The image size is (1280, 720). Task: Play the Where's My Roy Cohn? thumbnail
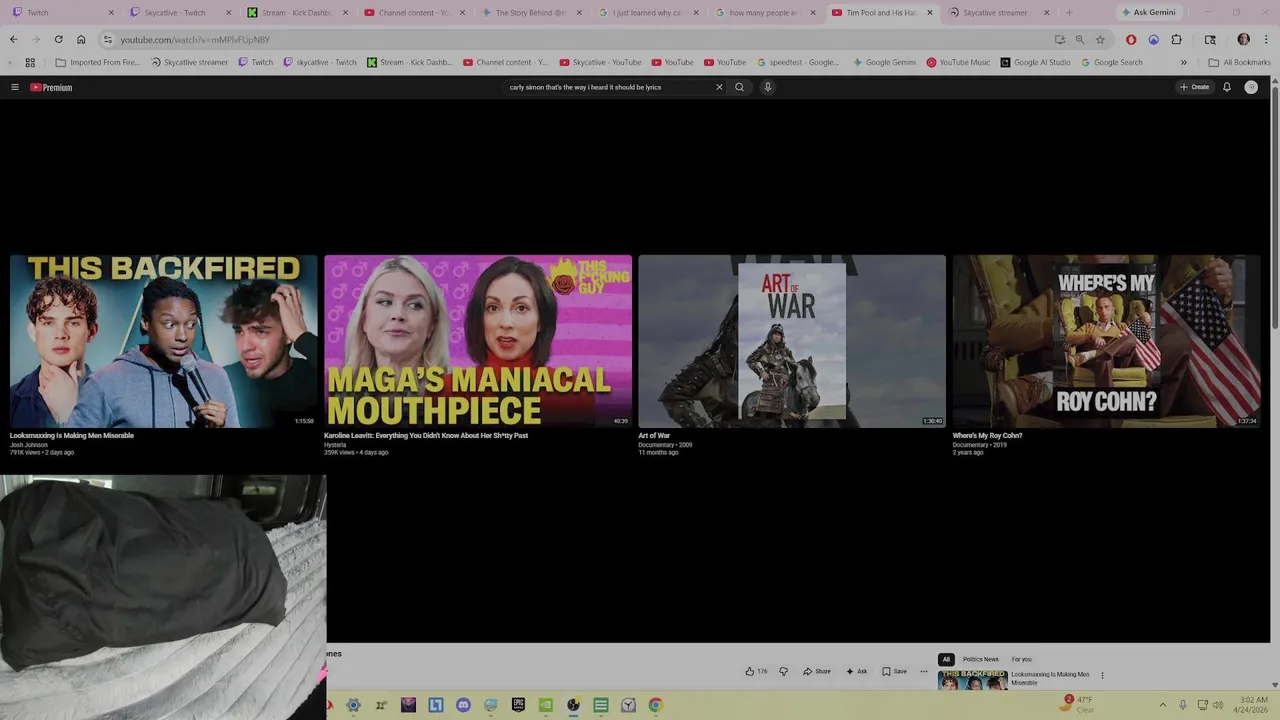pyautogui.click(x=1106, y=341)
